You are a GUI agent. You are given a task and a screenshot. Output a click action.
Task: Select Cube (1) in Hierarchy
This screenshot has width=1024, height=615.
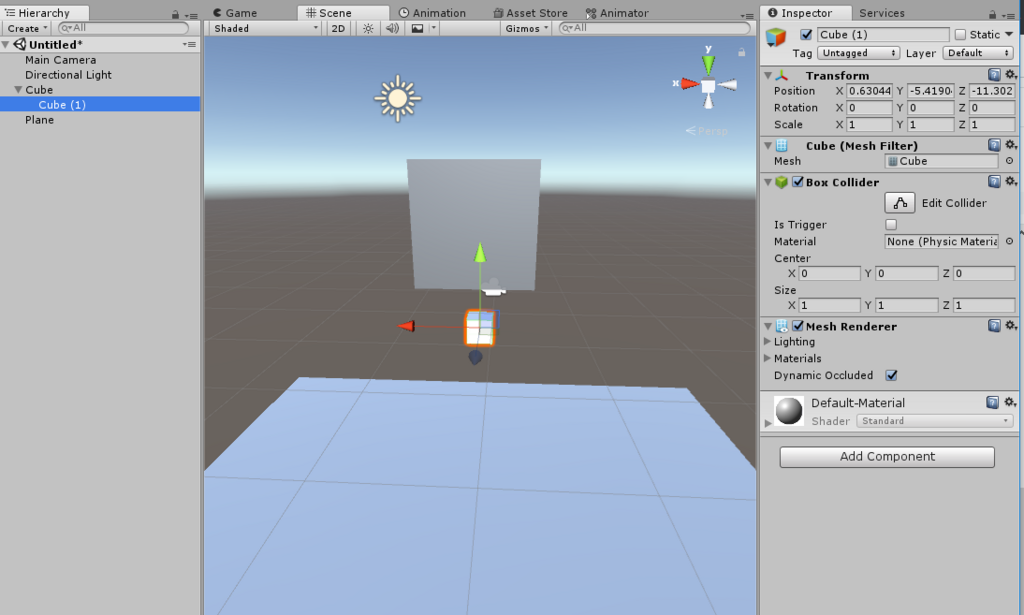[x=62, y=104]
